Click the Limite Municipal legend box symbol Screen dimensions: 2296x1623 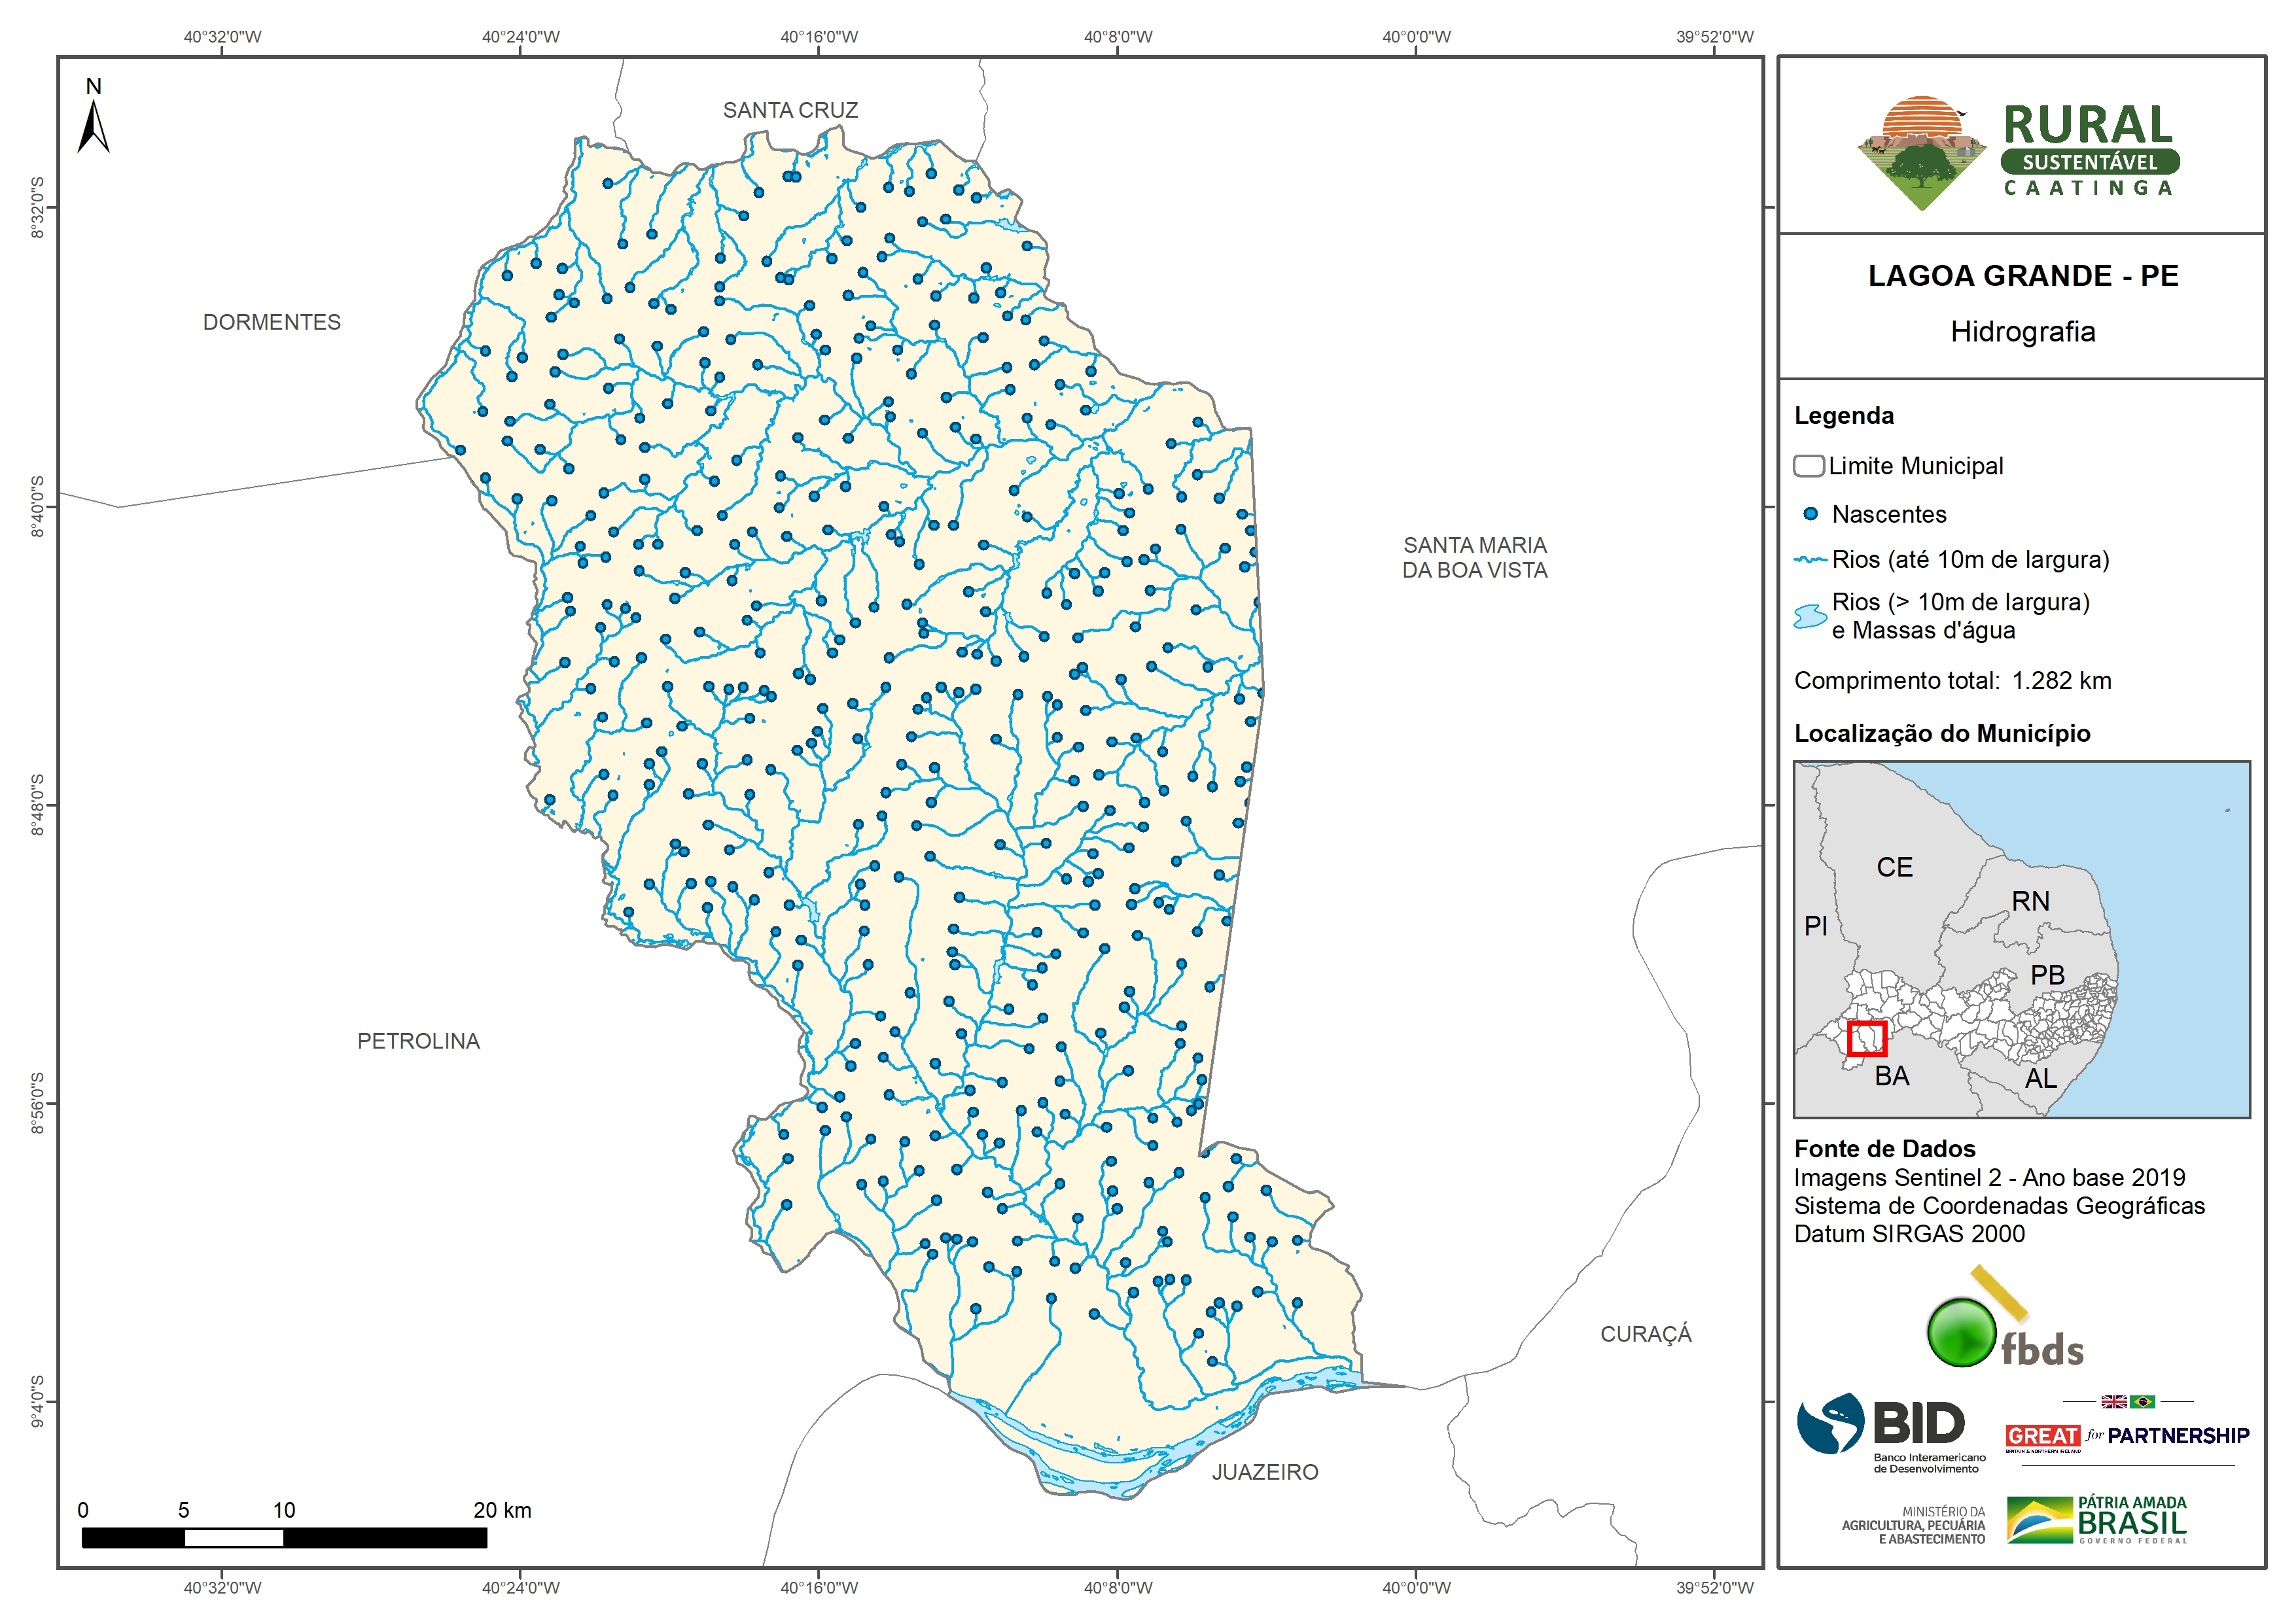point(1808,466)
